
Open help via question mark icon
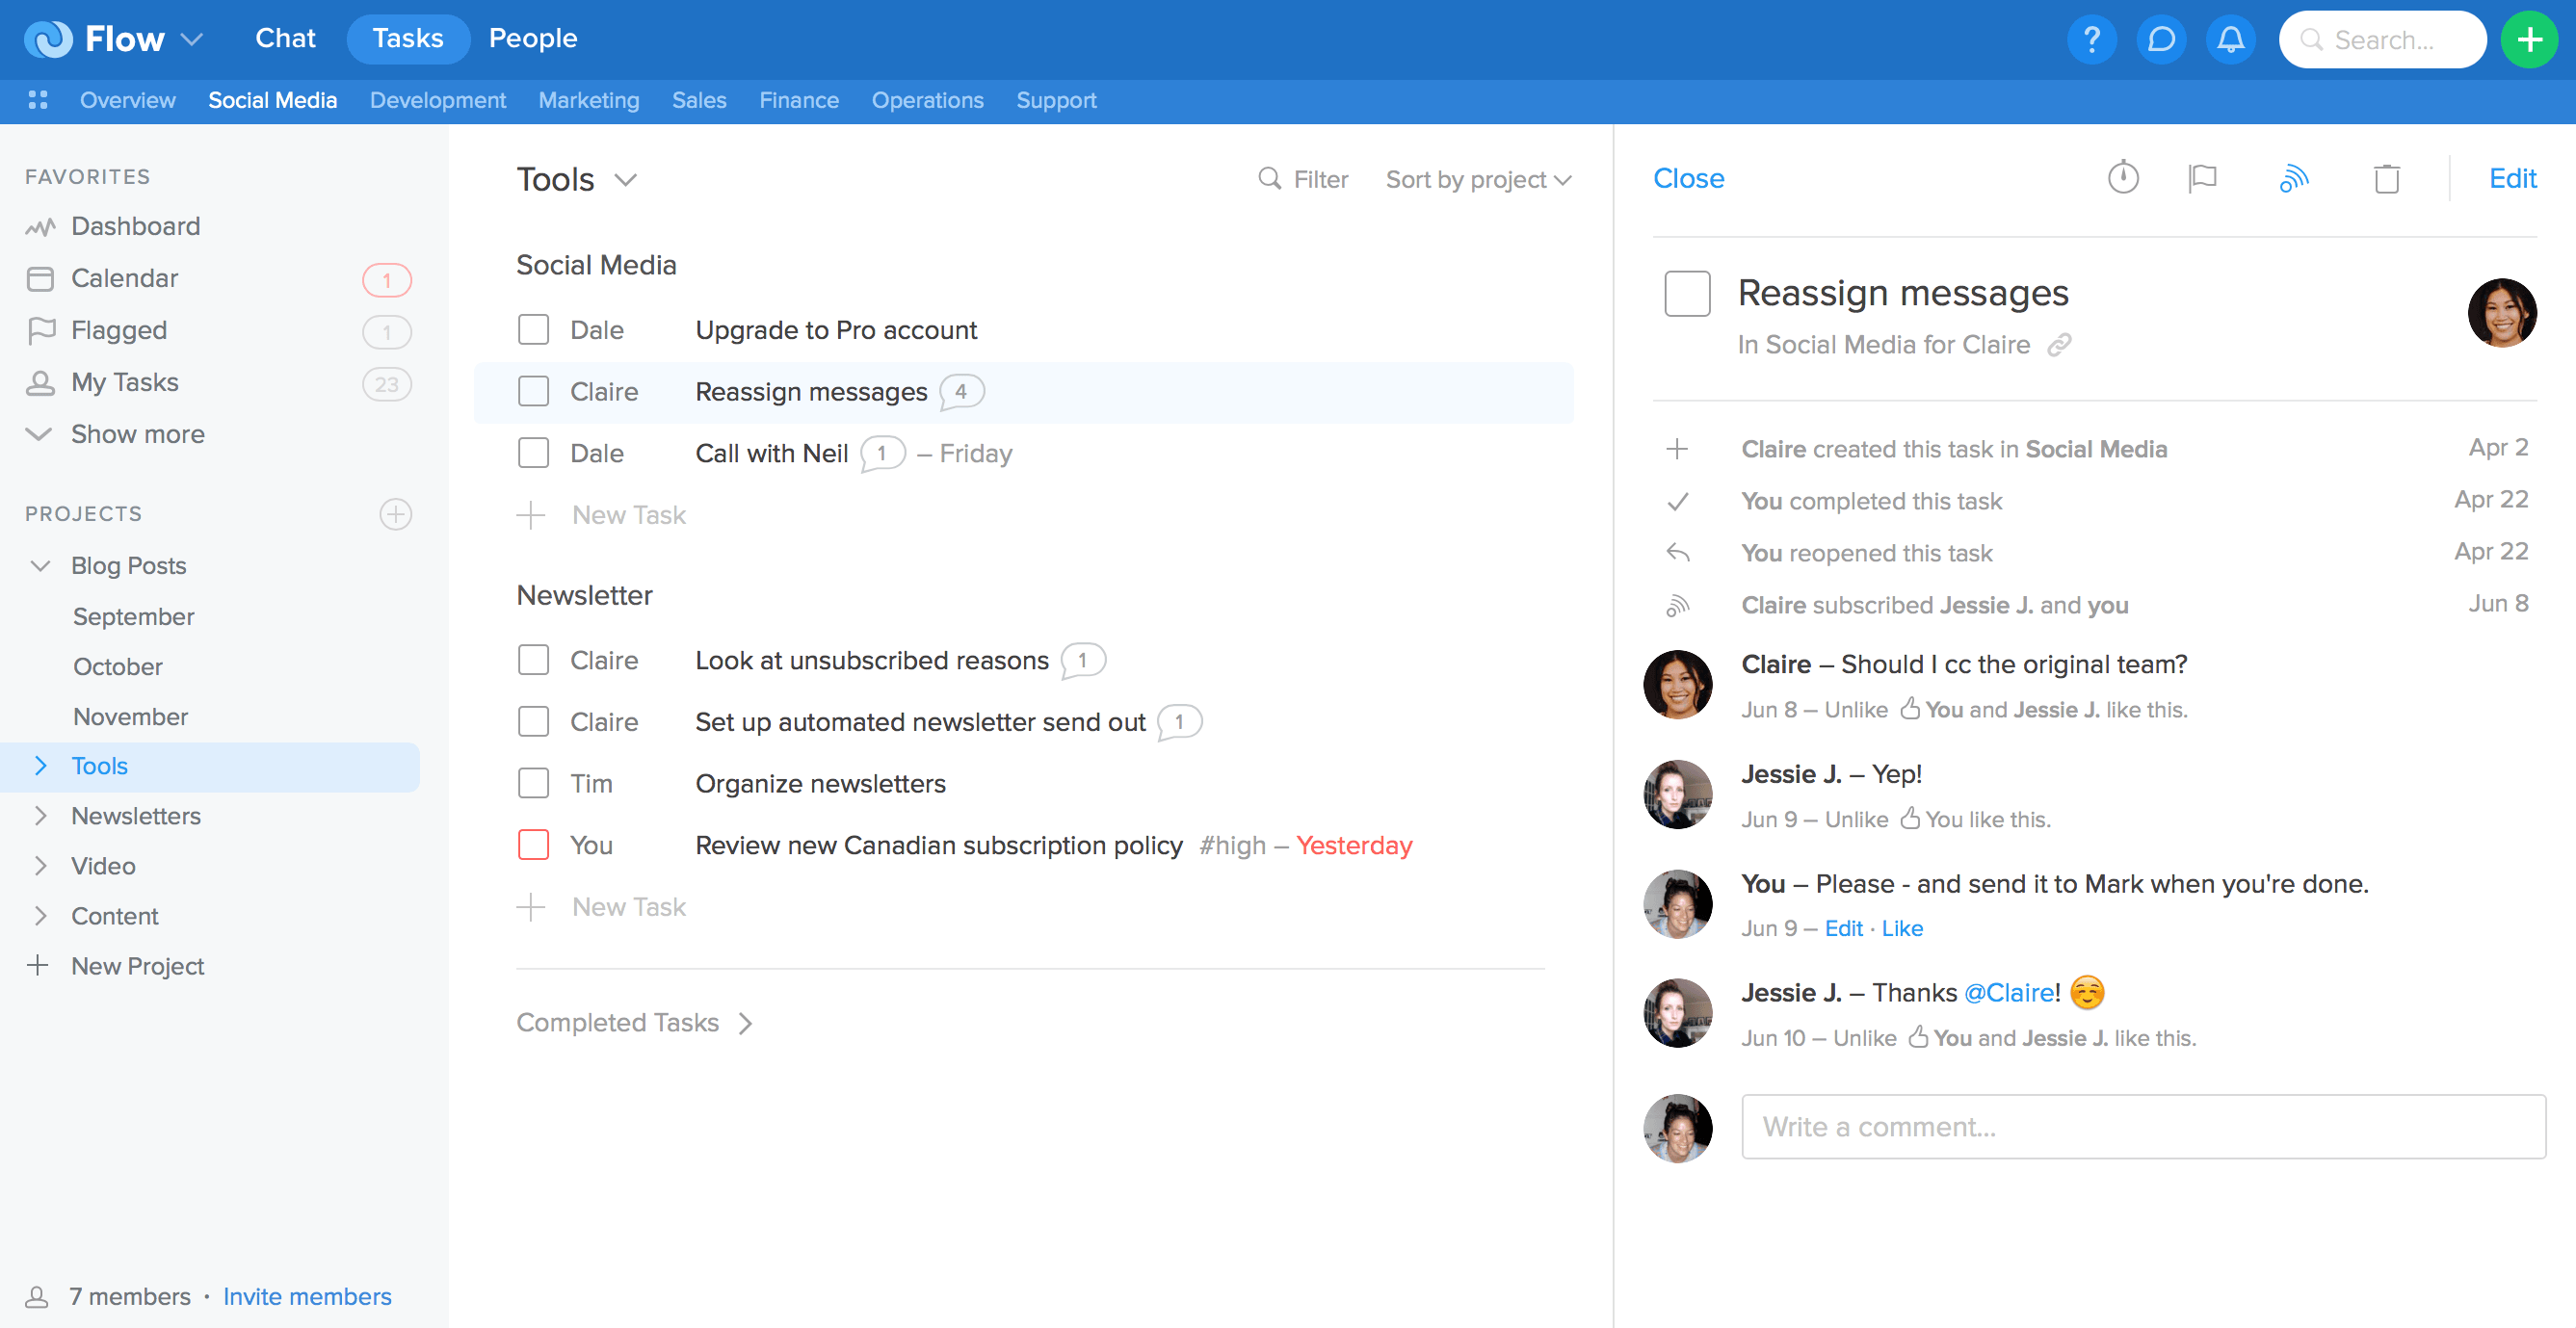point(2091,40)
